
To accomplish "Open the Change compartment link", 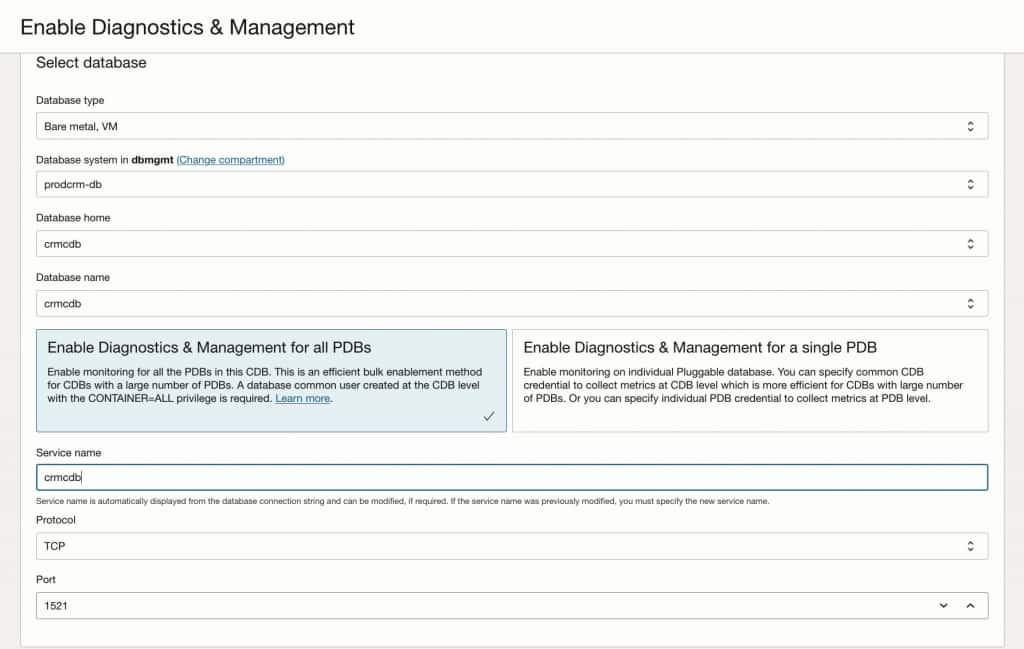I will pyautogui.click(x=231, y=160).
